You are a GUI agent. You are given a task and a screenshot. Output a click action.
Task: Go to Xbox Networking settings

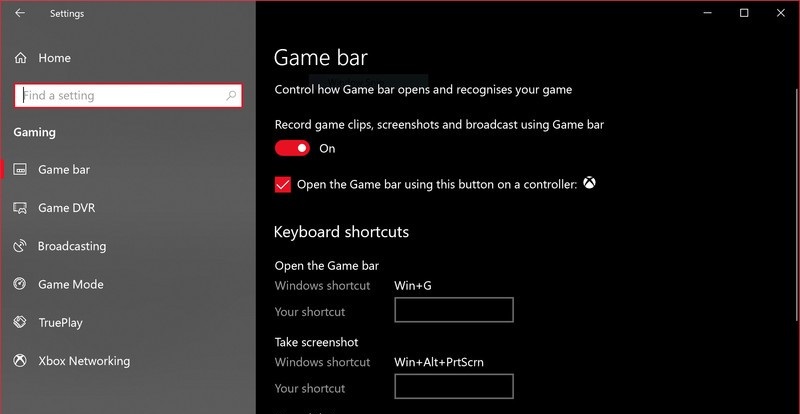tap(84, 361)
